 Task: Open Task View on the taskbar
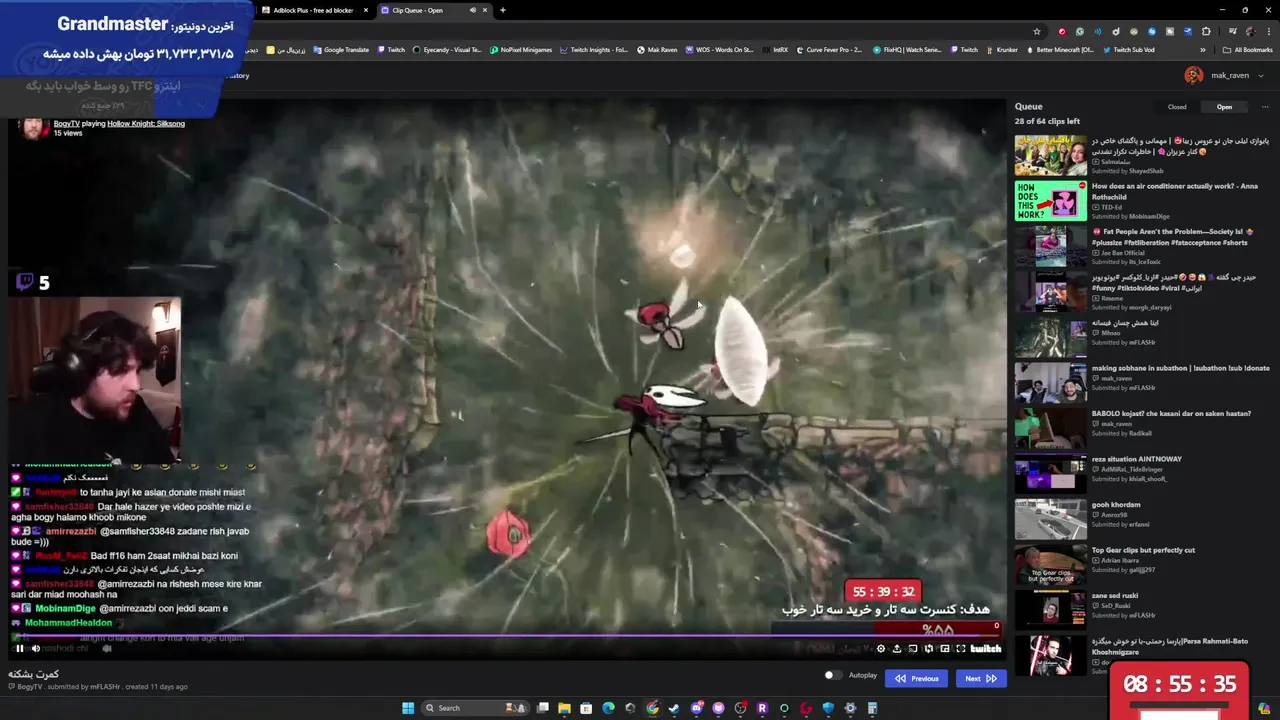[542, 708]
